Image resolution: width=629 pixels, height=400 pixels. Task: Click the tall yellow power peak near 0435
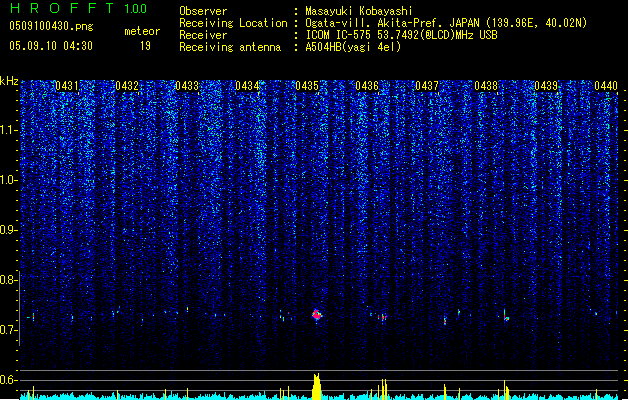click(x=317, y=386)
